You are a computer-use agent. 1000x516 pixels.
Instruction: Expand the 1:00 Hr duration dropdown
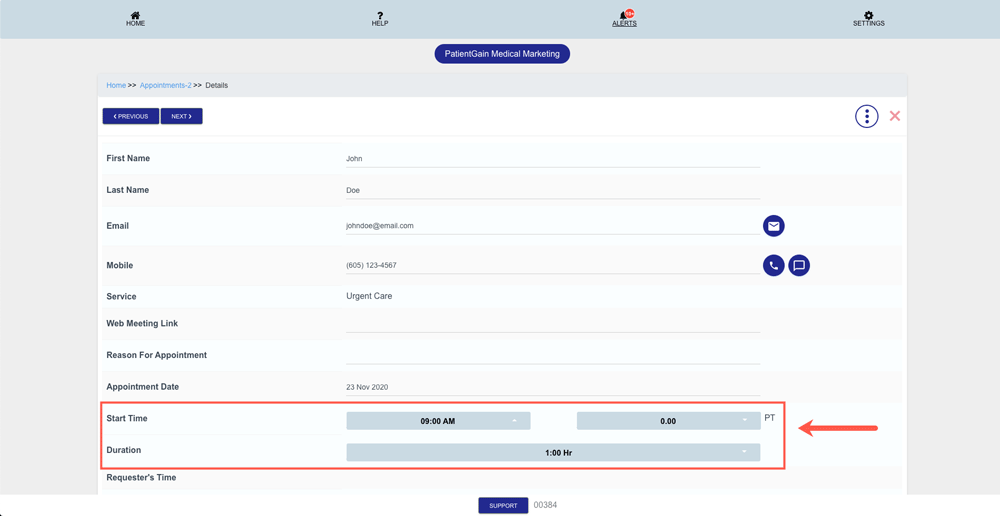coord(553,453)
